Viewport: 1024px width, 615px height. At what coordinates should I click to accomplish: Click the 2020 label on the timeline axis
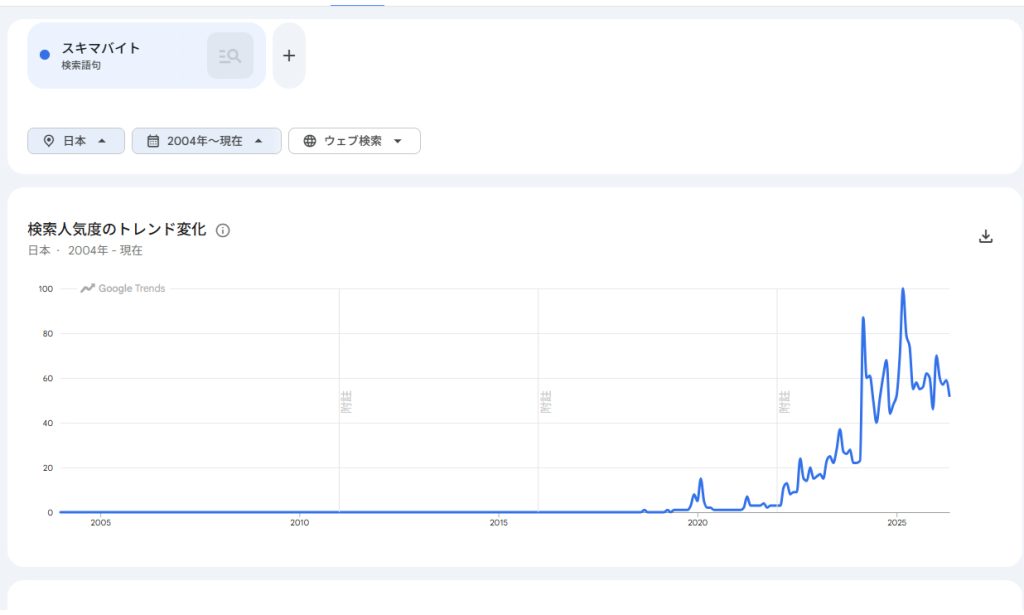697,523
